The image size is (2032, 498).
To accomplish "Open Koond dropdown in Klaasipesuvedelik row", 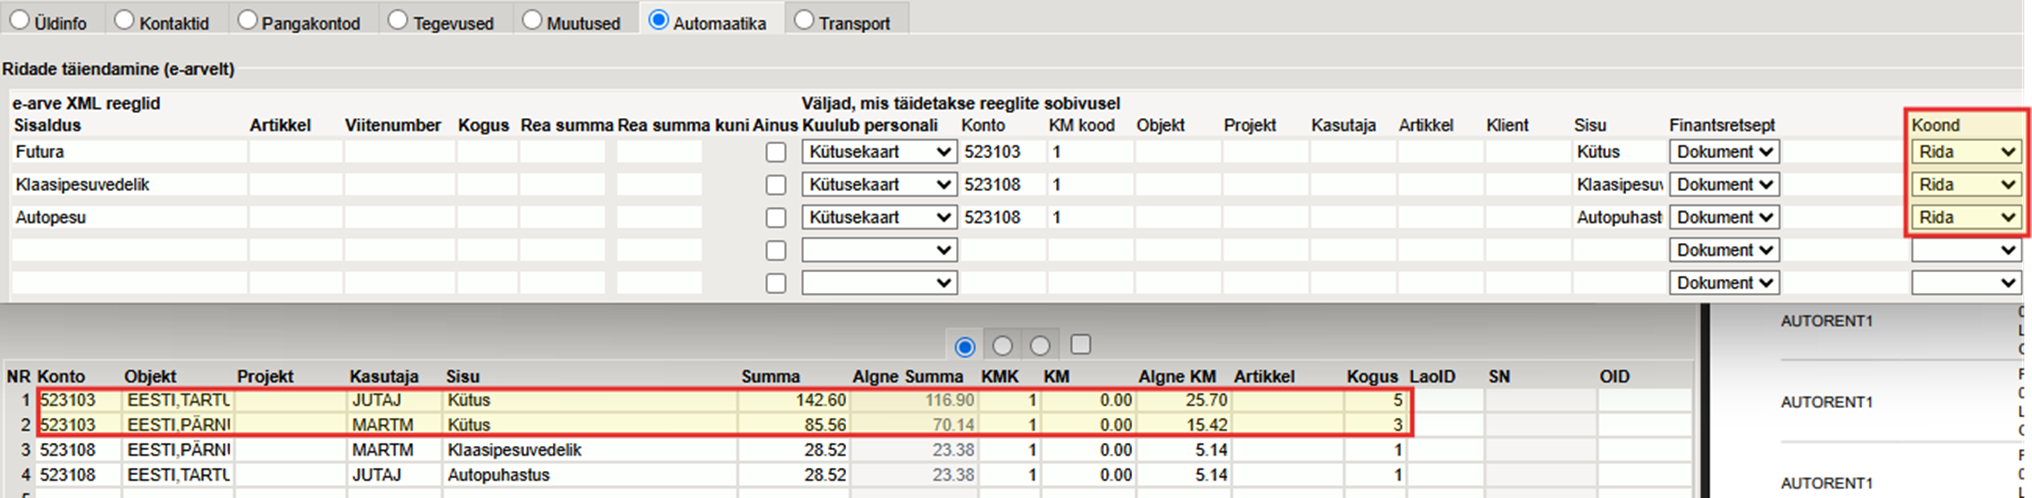I will (1966, 185).
